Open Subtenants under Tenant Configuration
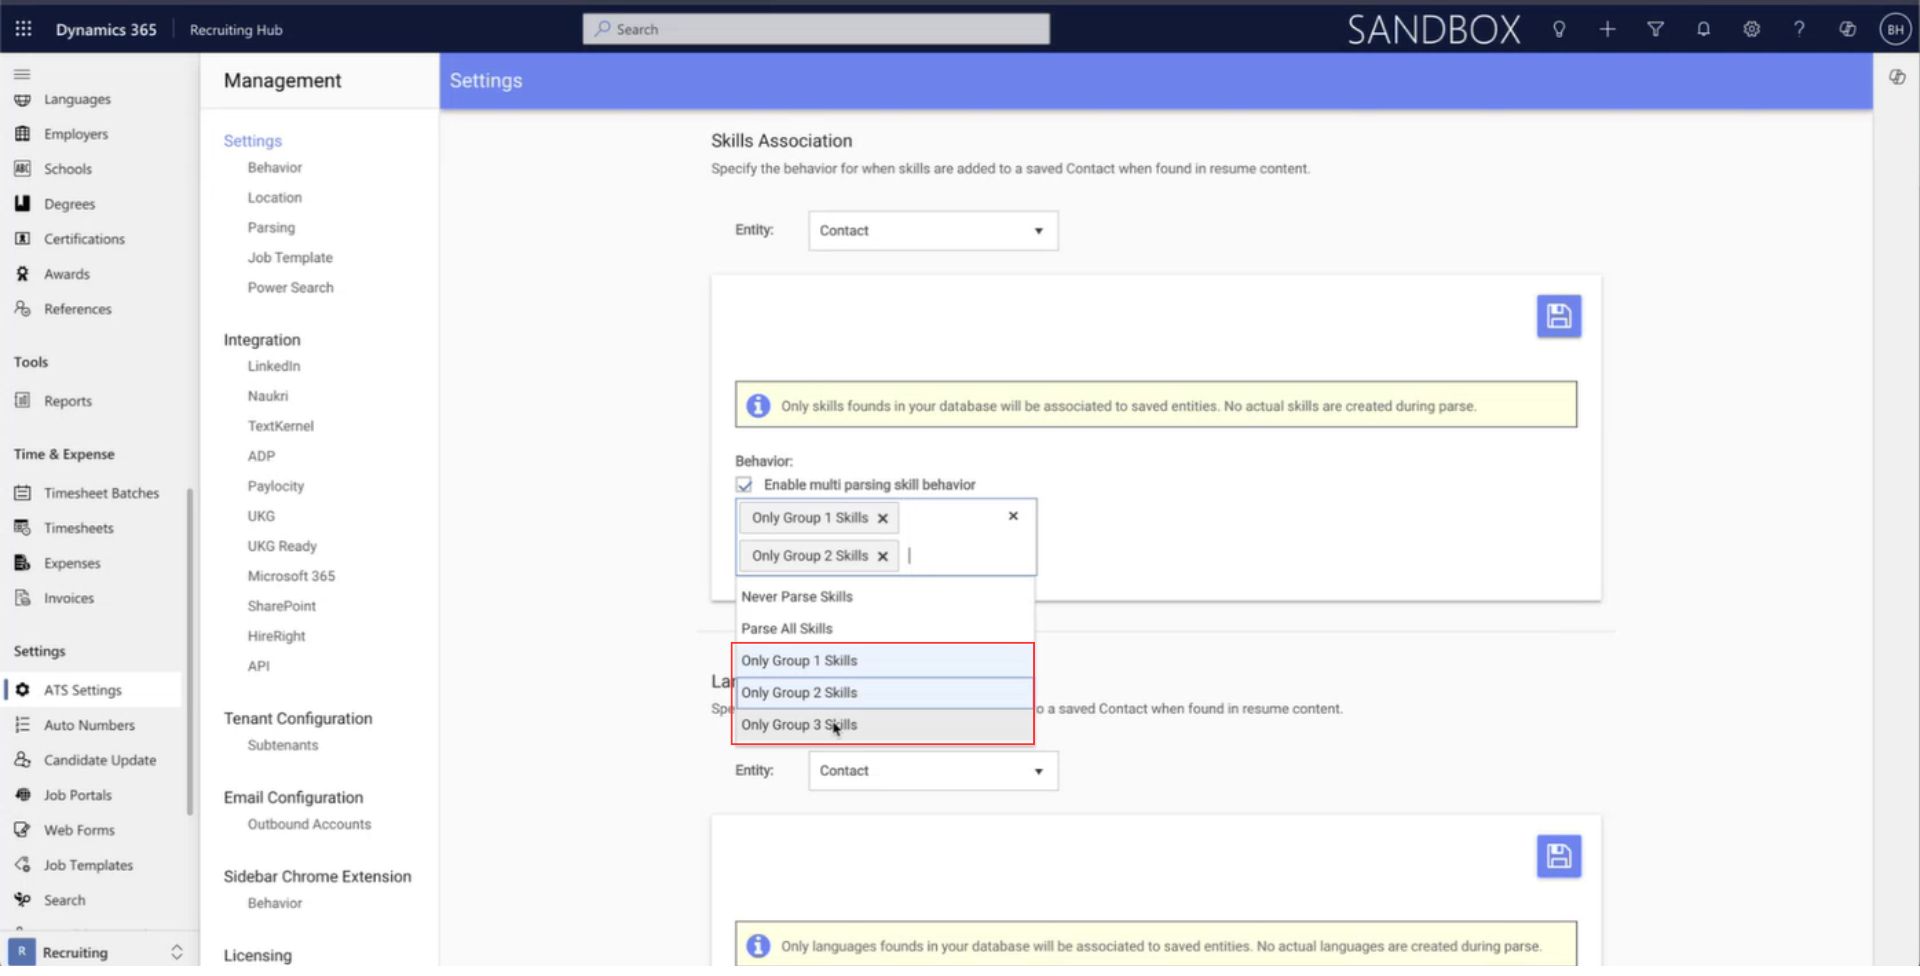Viewport: 1920px width, 976px height. click(283, 745)
